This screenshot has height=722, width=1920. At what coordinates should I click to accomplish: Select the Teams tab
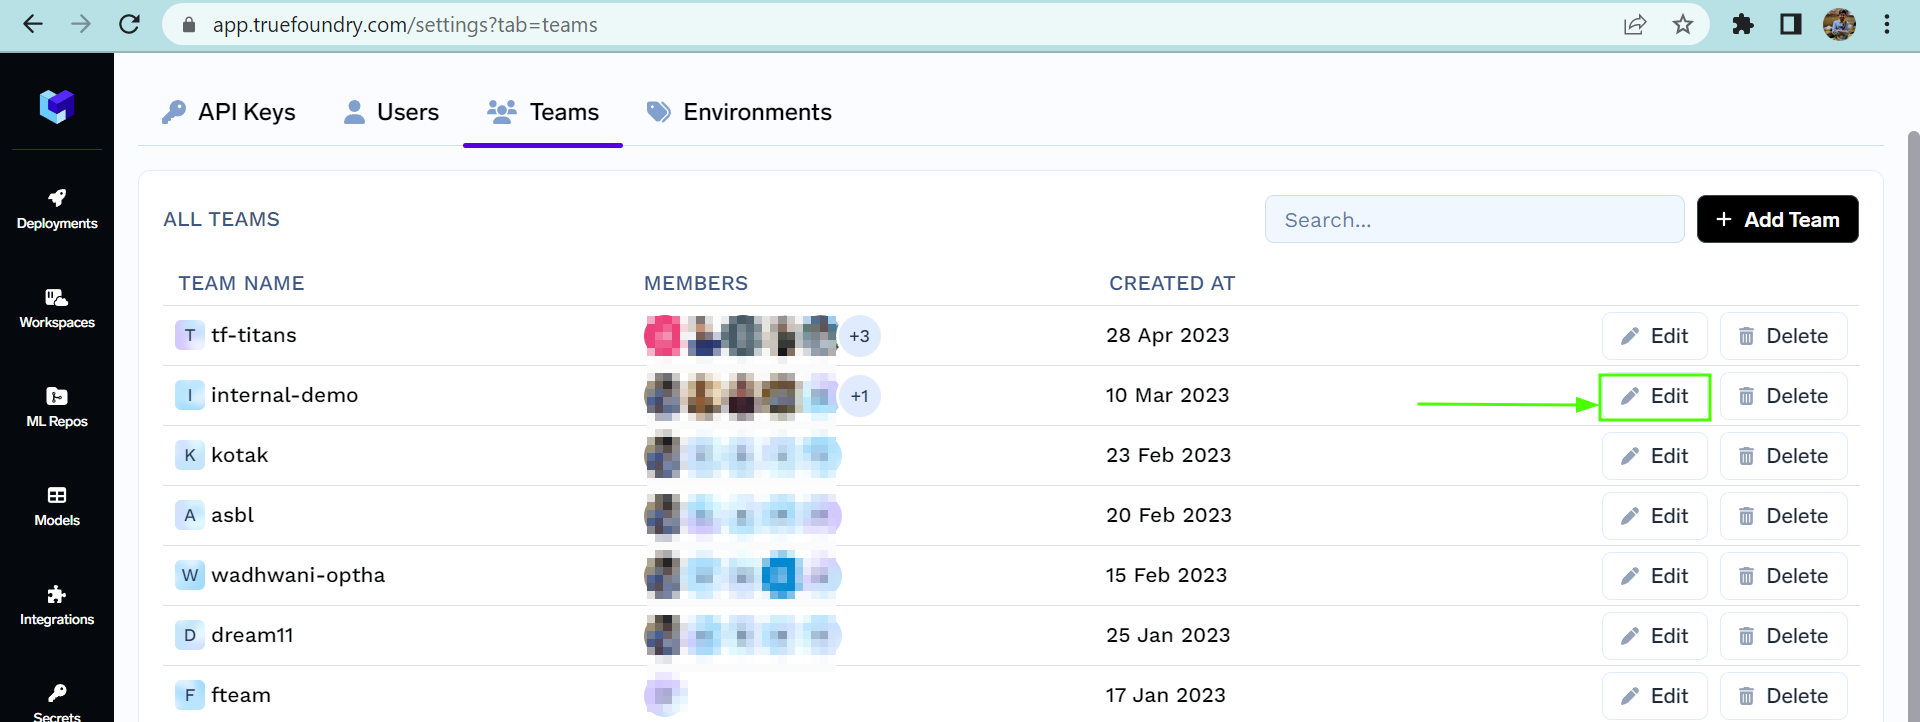click(543, 112)
